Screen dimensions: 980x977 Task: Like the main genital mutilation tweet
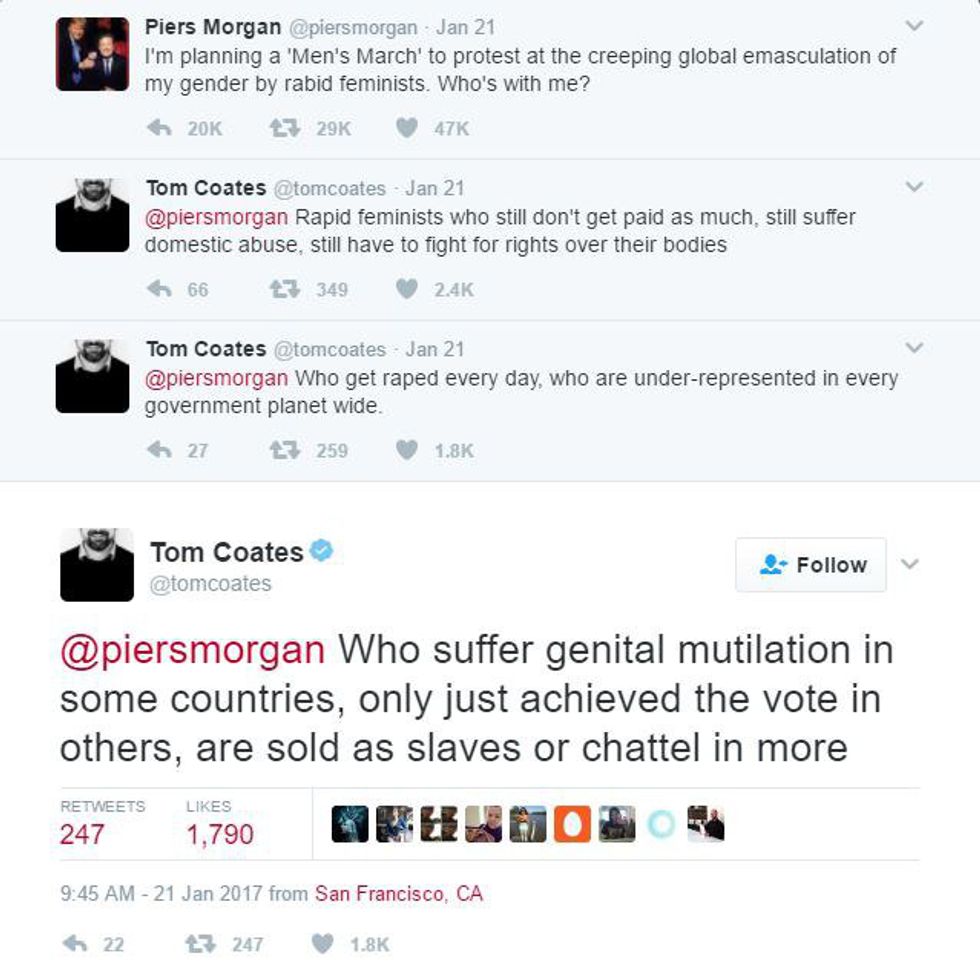pyautogui.click(x=322, y=943)
